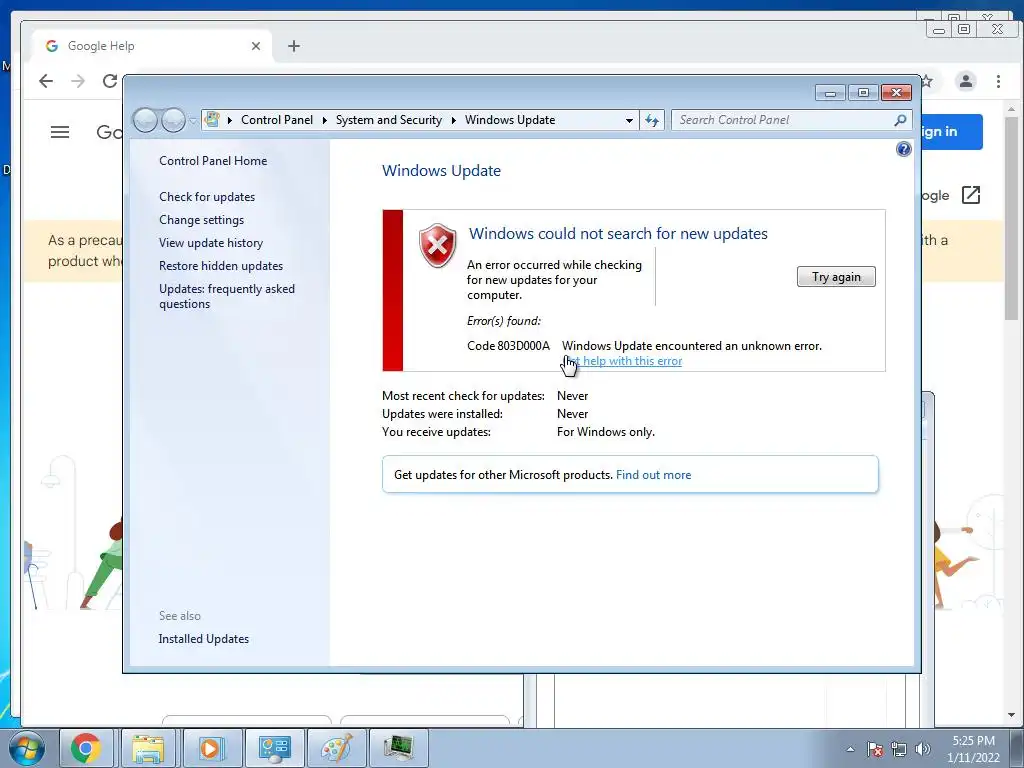Click the external link icon on Google Help page
Viewport: 1024px width, 768px height.
(x=971, y=195)
